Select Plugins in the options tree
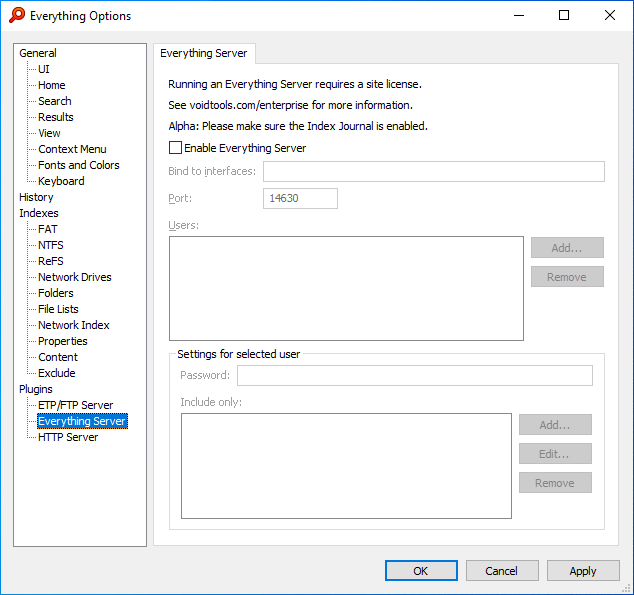Screen dimensions: 634x595 pos(36,389)
